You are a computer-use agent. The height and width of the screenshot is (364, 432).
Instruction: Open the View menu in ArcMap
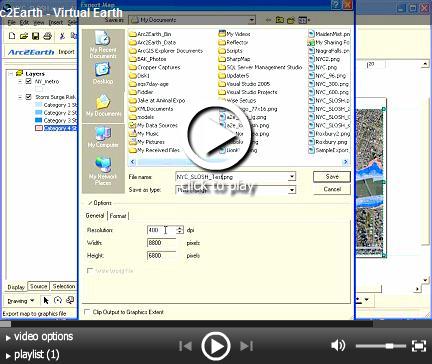(39, 22)
